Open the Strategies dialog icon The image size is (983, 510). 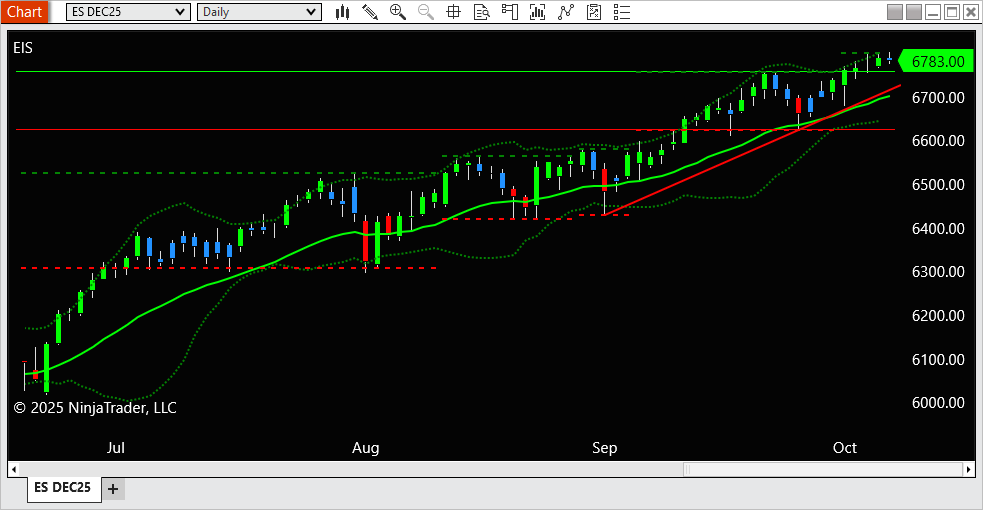[594, 12]
